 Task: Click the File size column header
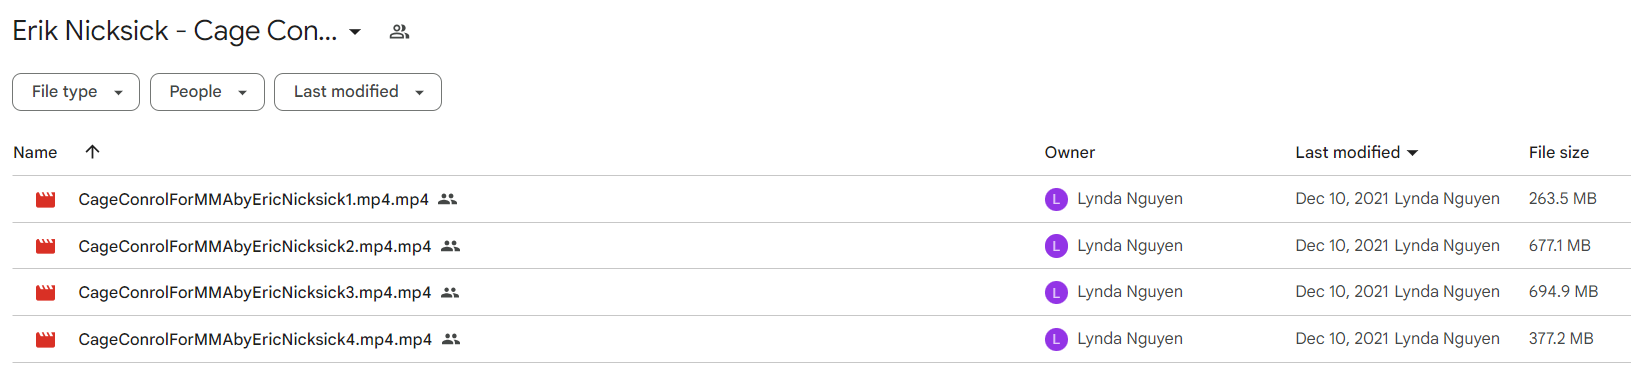(1558, 152)
